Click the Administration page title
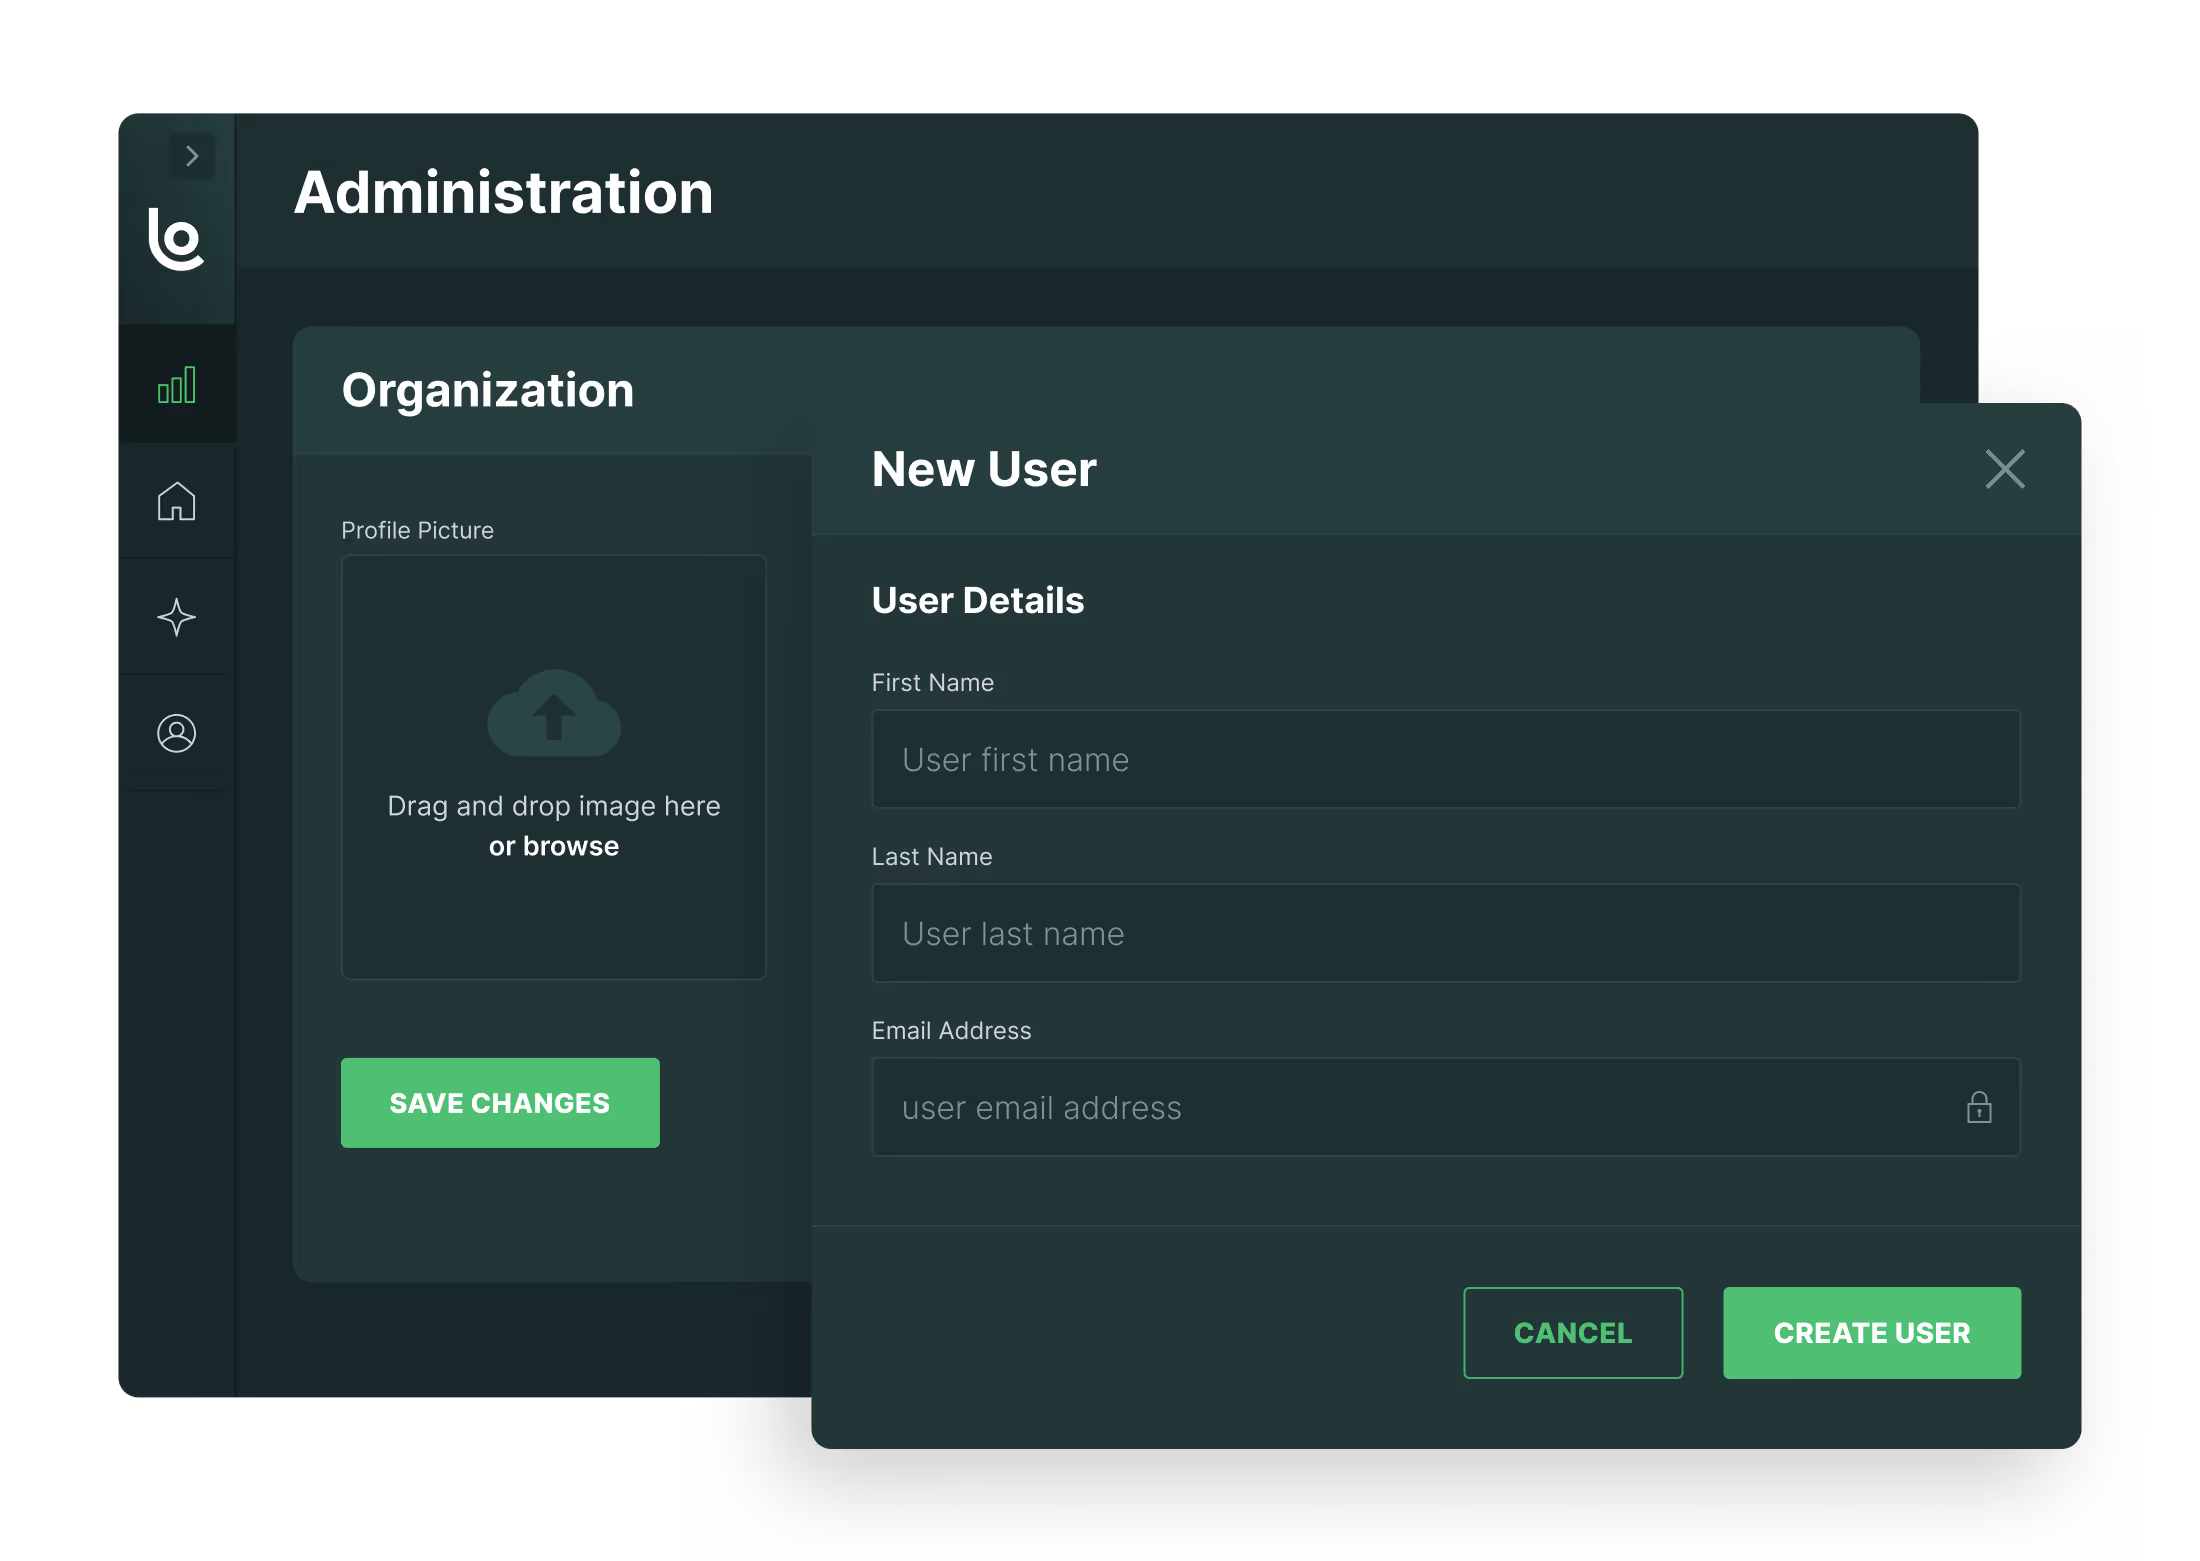 pyautogui.click(x=503, y=192)
